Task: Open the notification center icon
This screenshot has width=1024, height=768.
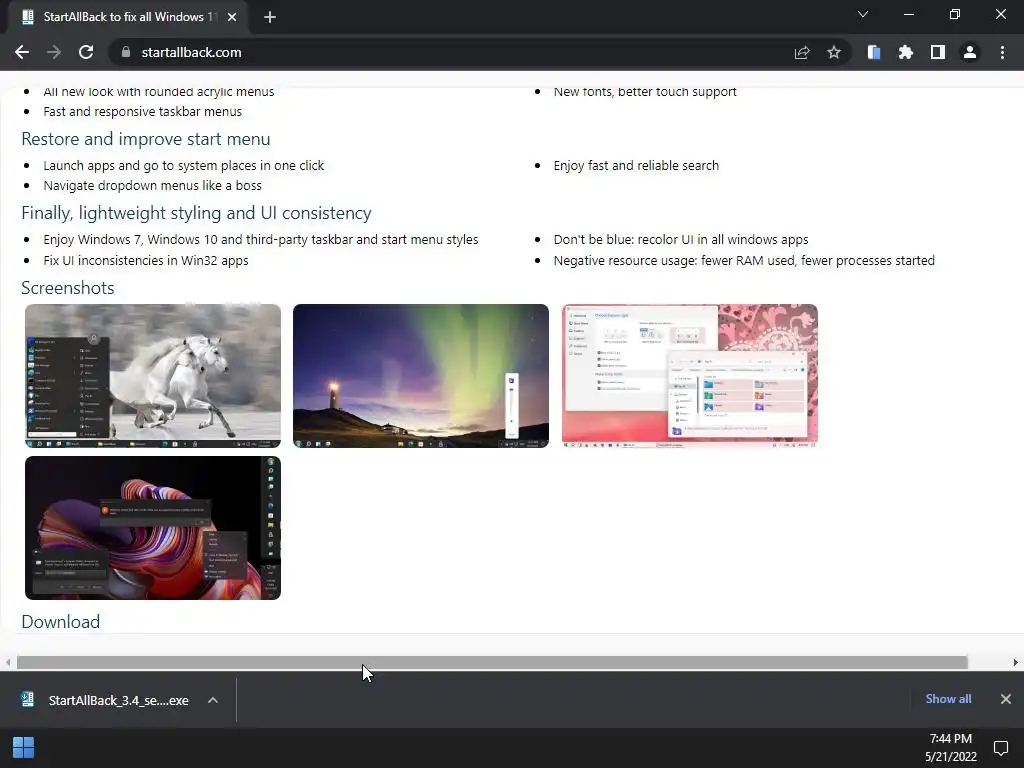Action: coord(1001,748)
